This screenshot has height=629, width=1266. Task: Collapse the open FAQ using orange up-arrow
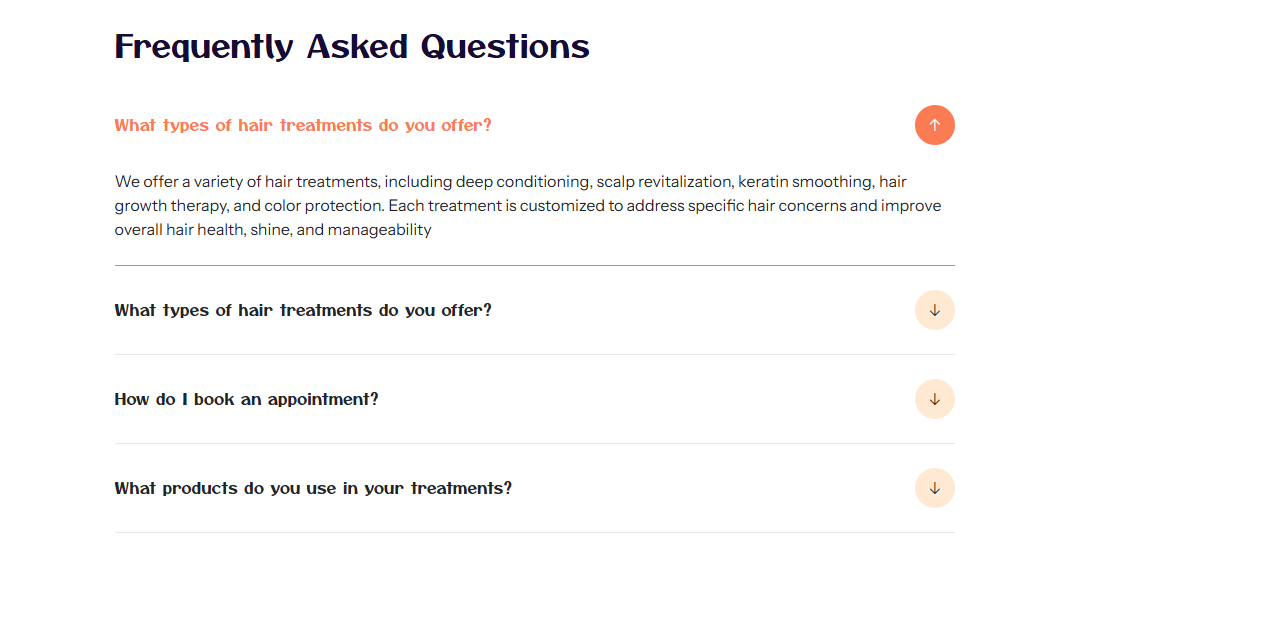tap(934, 125)
